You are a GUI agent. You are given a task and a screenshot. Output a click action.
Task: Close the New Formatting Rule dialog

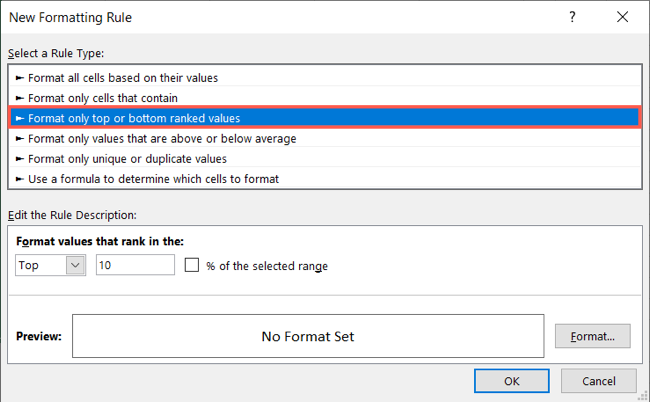(622, 18)
